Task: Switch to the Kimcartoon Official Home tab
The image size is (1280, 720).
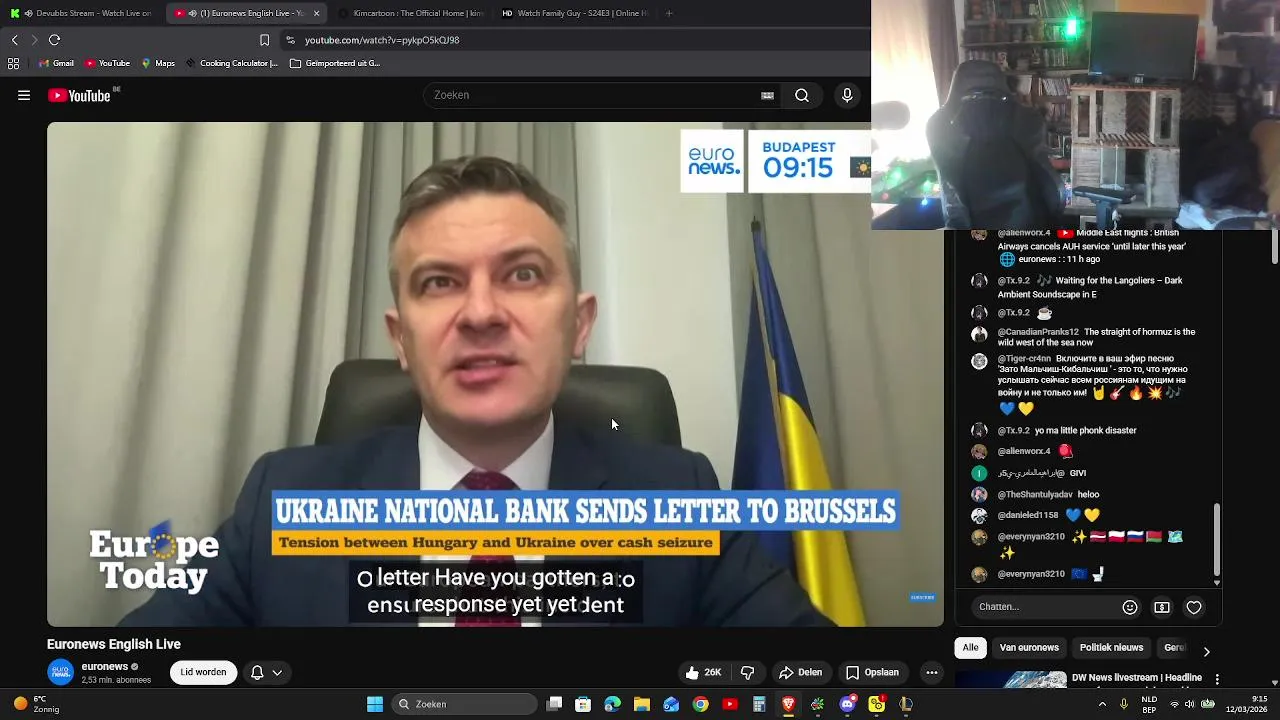Action: (x=410, y=13)
